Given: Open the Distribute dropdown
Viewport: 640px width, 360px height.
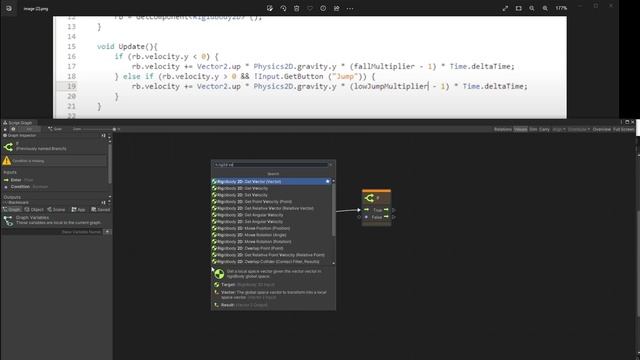Looking at the screenshot, I should point(579,129).
